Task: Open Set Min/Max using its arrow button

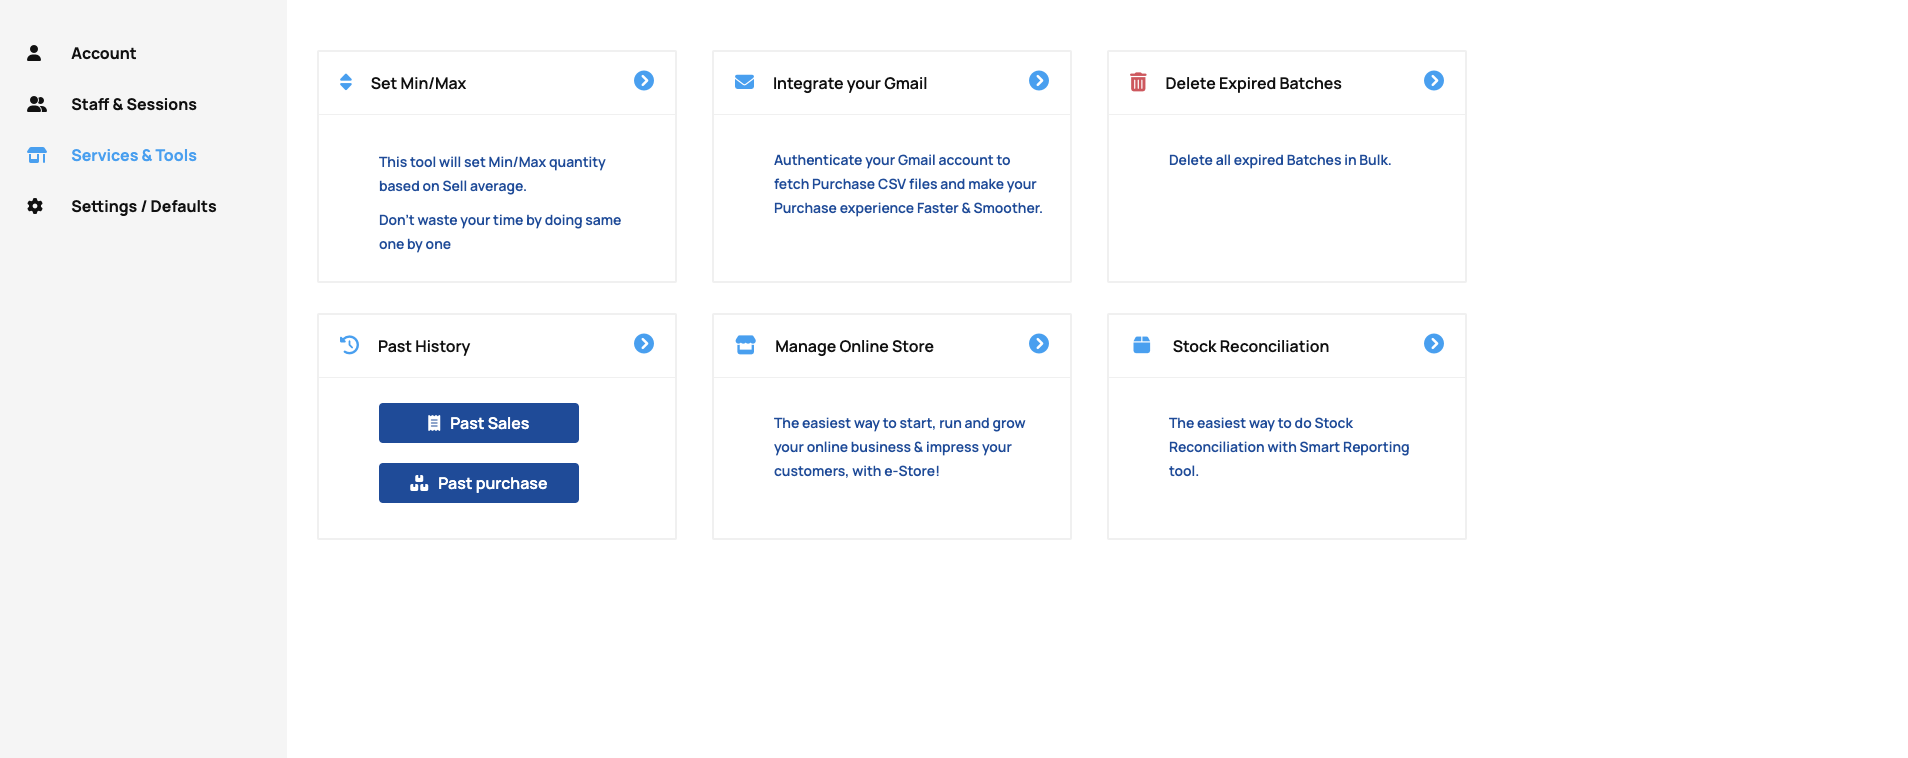Action: [x=644, y=81]
